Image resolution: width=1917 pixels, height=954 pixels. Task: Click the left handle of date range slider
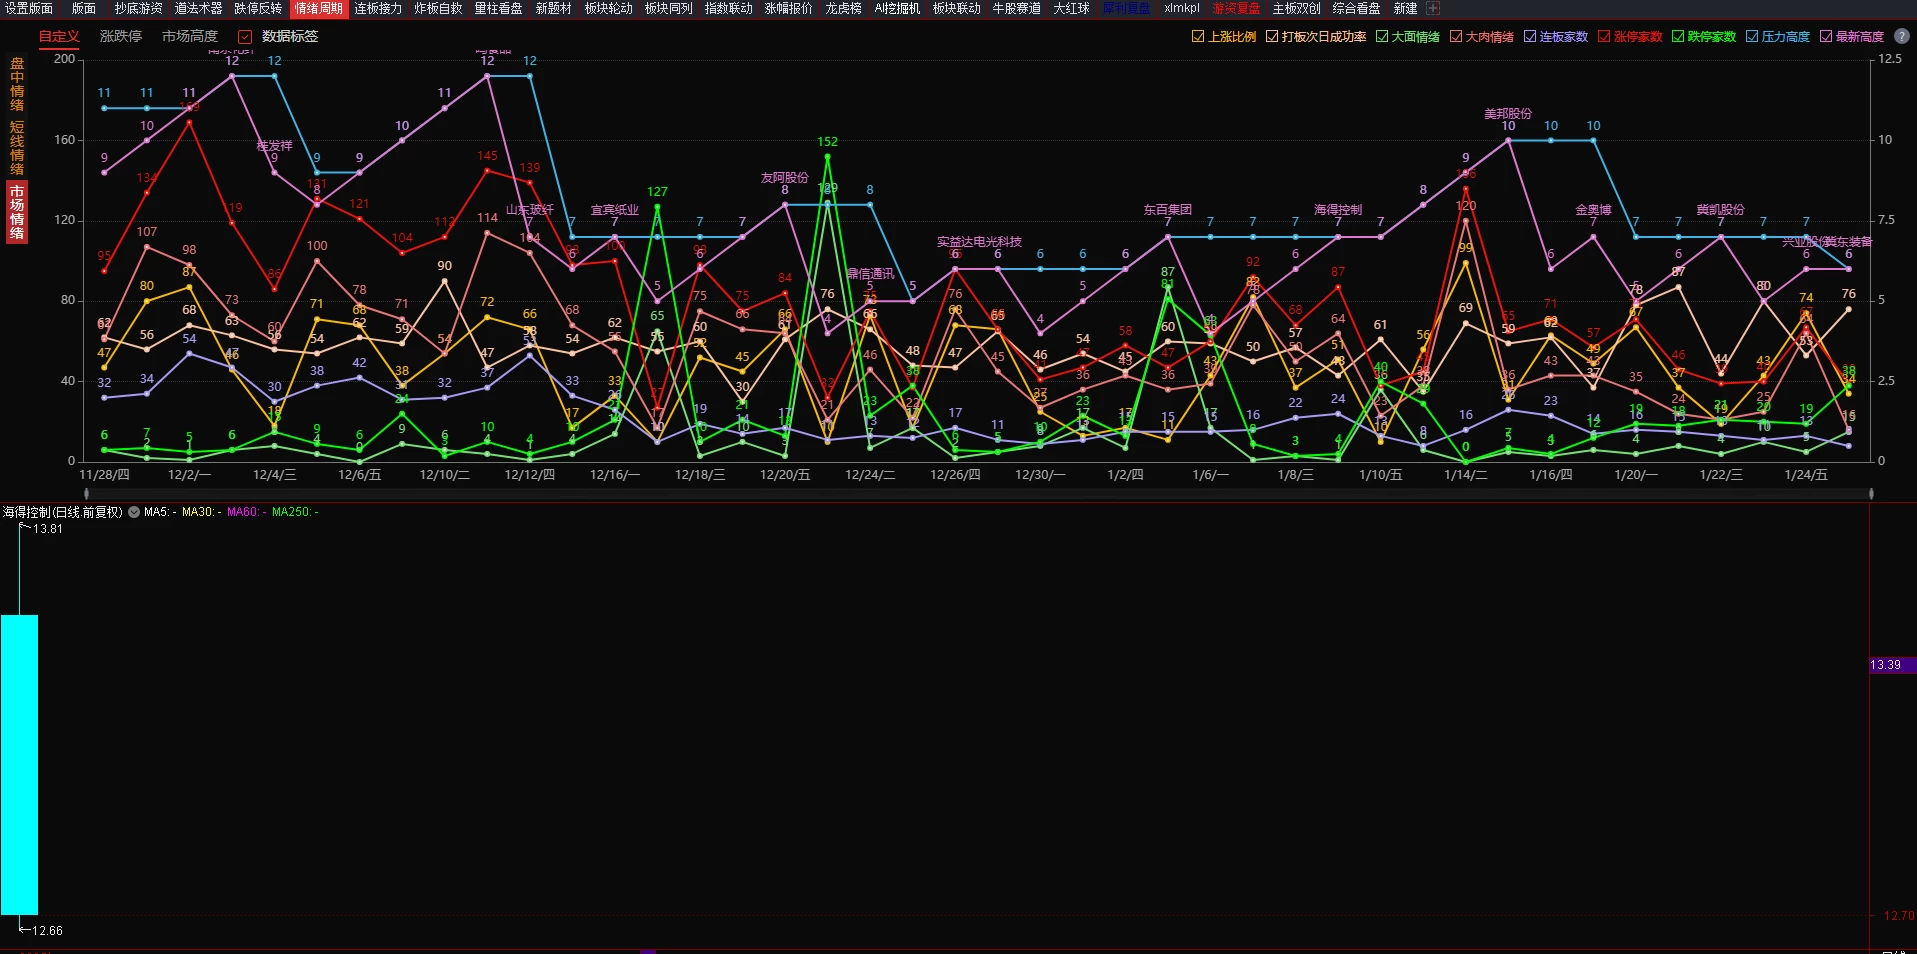click(x=87, y=493)
